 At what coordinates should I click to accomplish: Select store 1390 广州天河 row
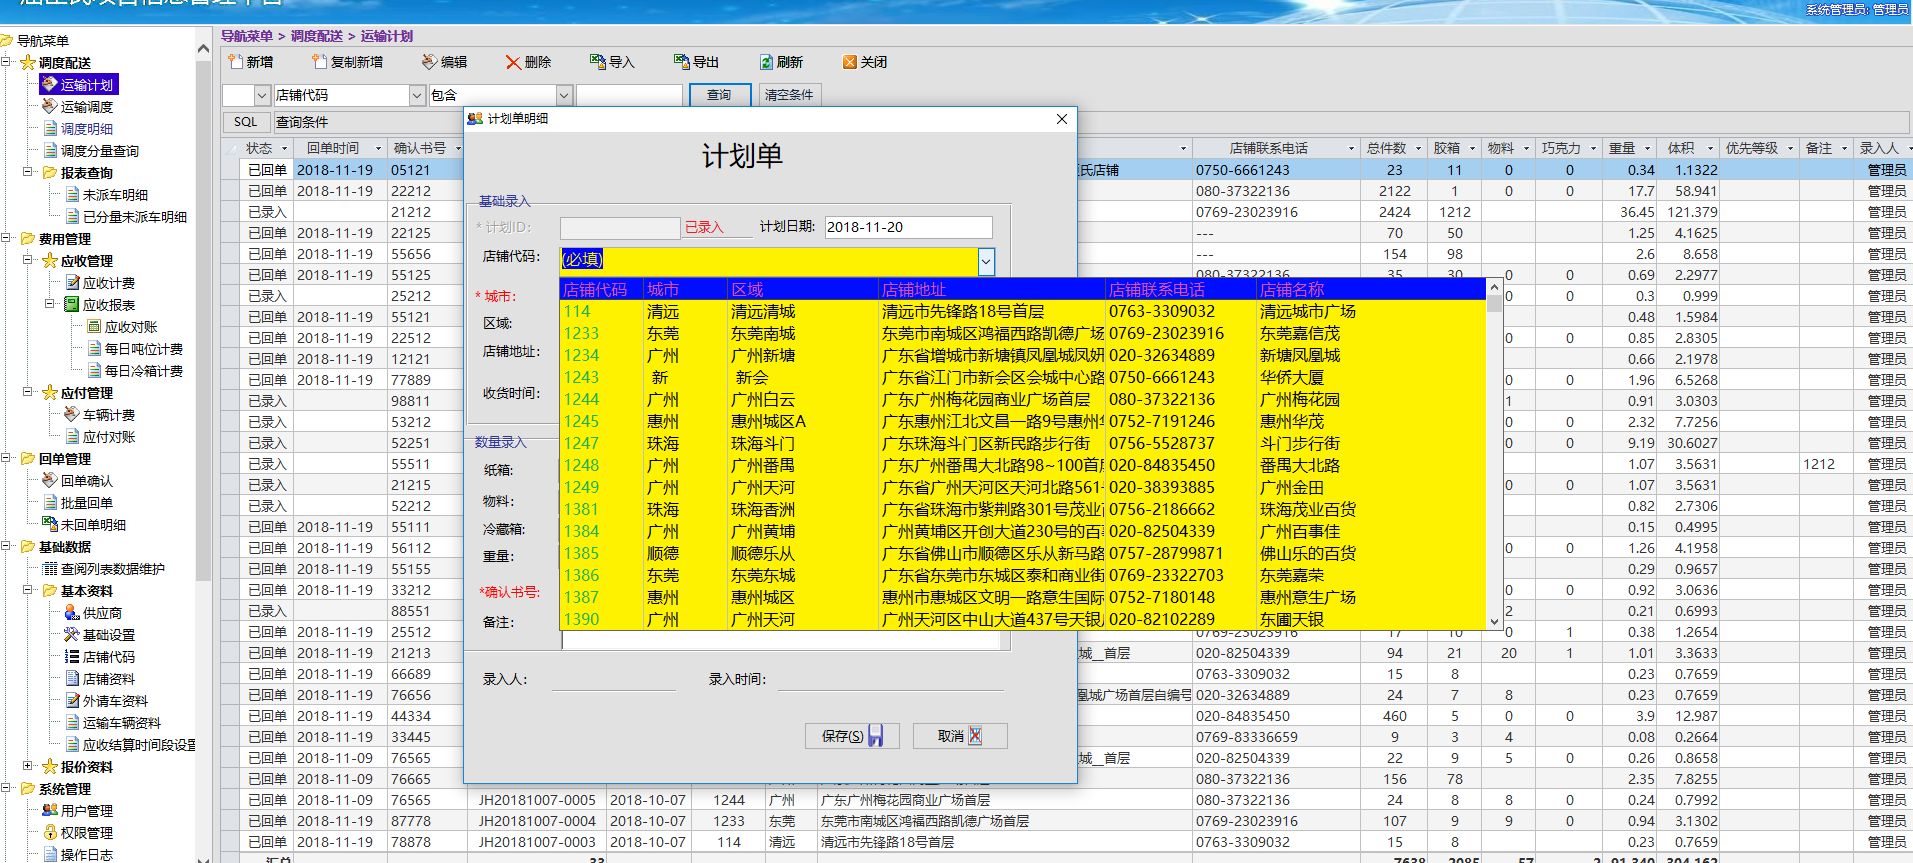click(x=1022, y=619)
